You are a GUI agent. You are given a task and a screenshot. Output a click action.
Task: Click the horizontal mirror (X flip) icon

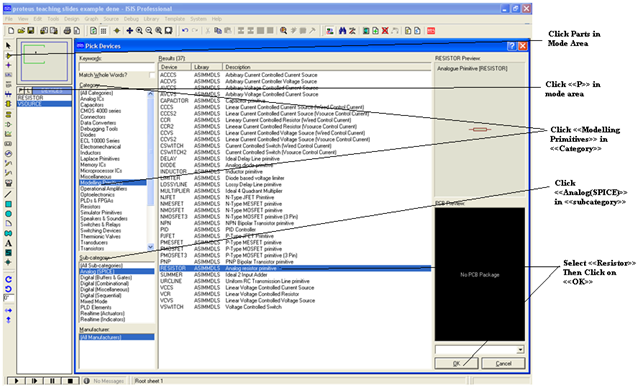pos(8,311)
